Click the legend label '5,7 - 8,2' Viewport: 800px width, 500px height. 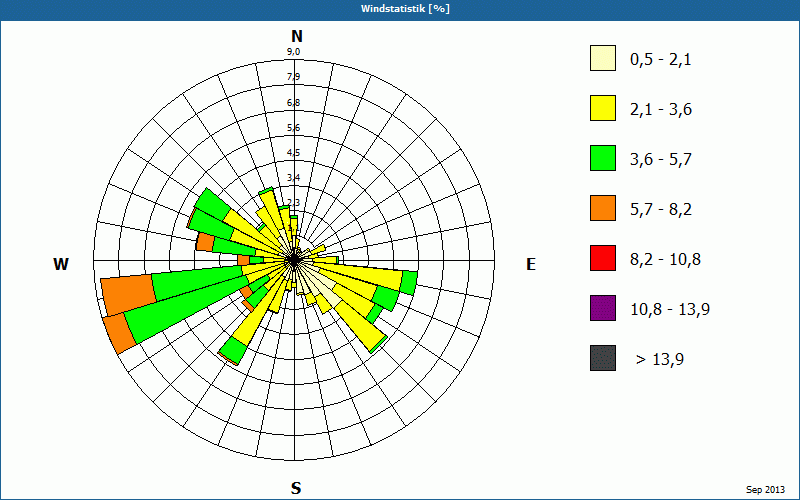pos(661,210)
